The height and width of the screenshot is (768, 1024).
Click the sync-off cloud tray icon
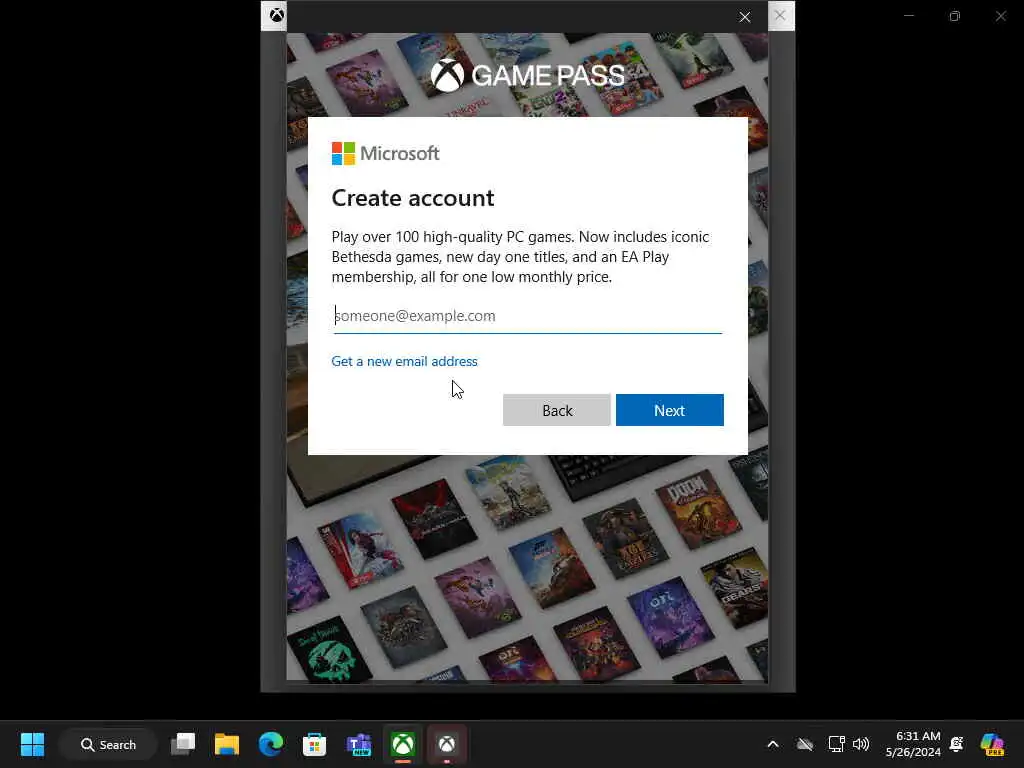(805, 744)
